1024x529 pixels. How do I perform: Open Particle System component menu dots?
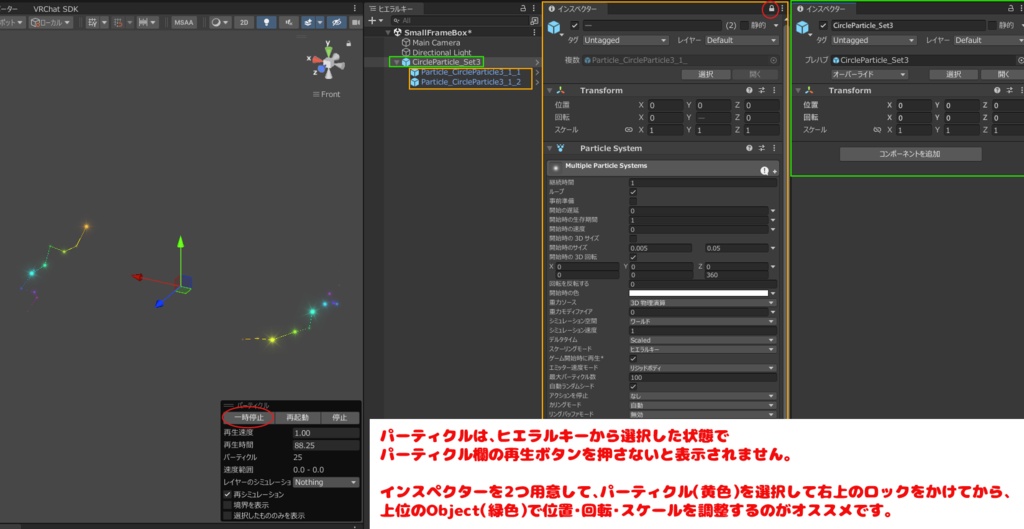pos(775,148)
